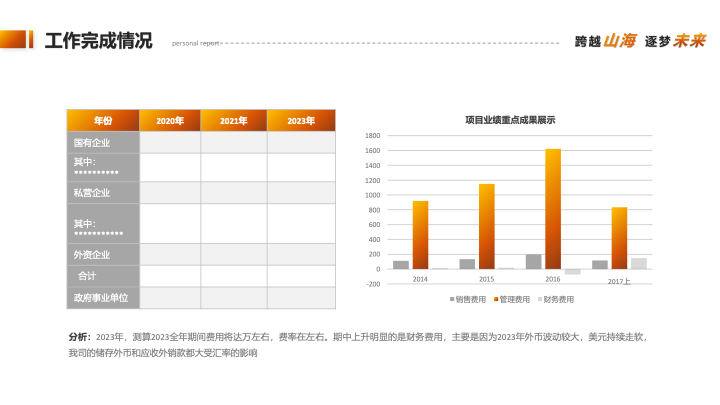This screenshot has height=405, width=720.
Task: Select the orange 管理费用 bar for 2014
Action: click(420, 235)
